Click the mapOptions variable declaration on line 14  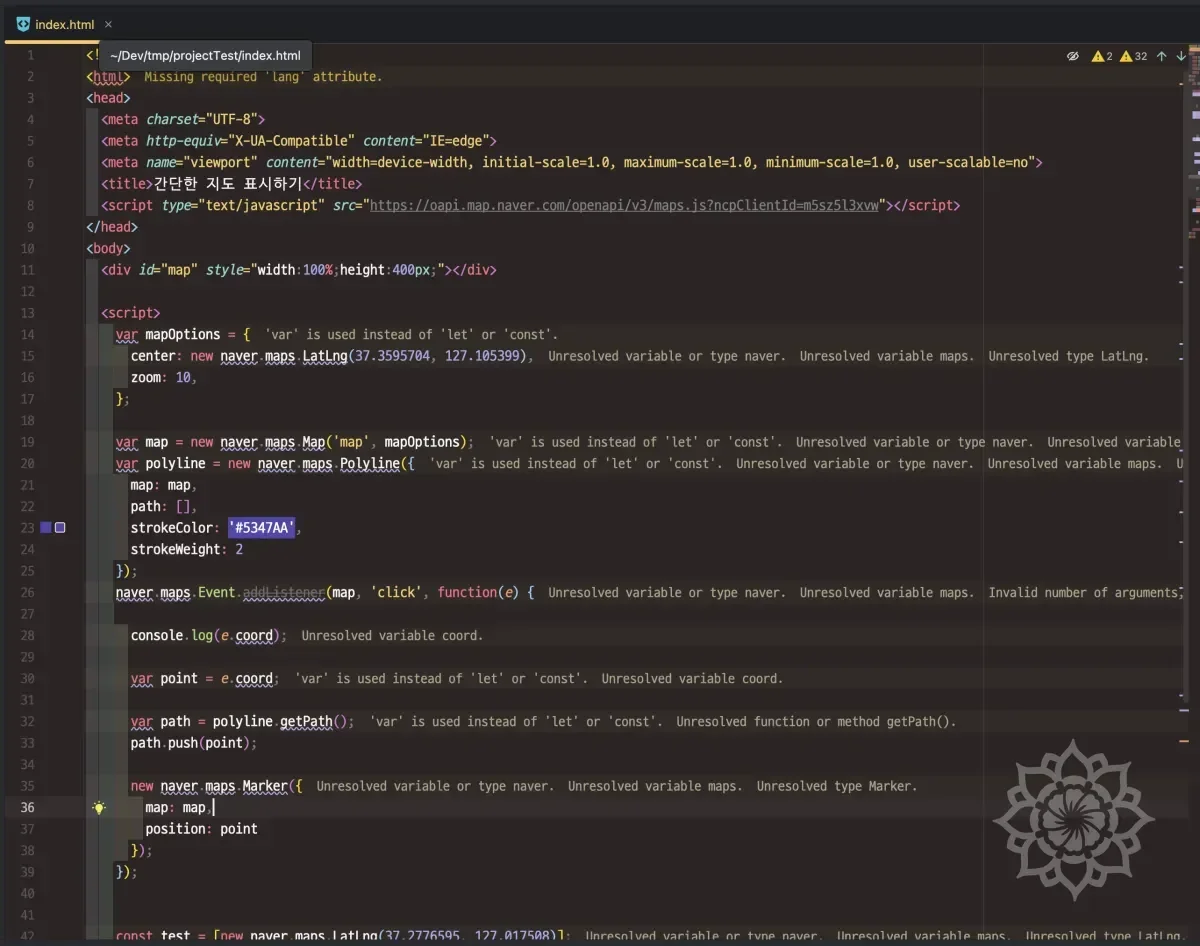point(183,334)
